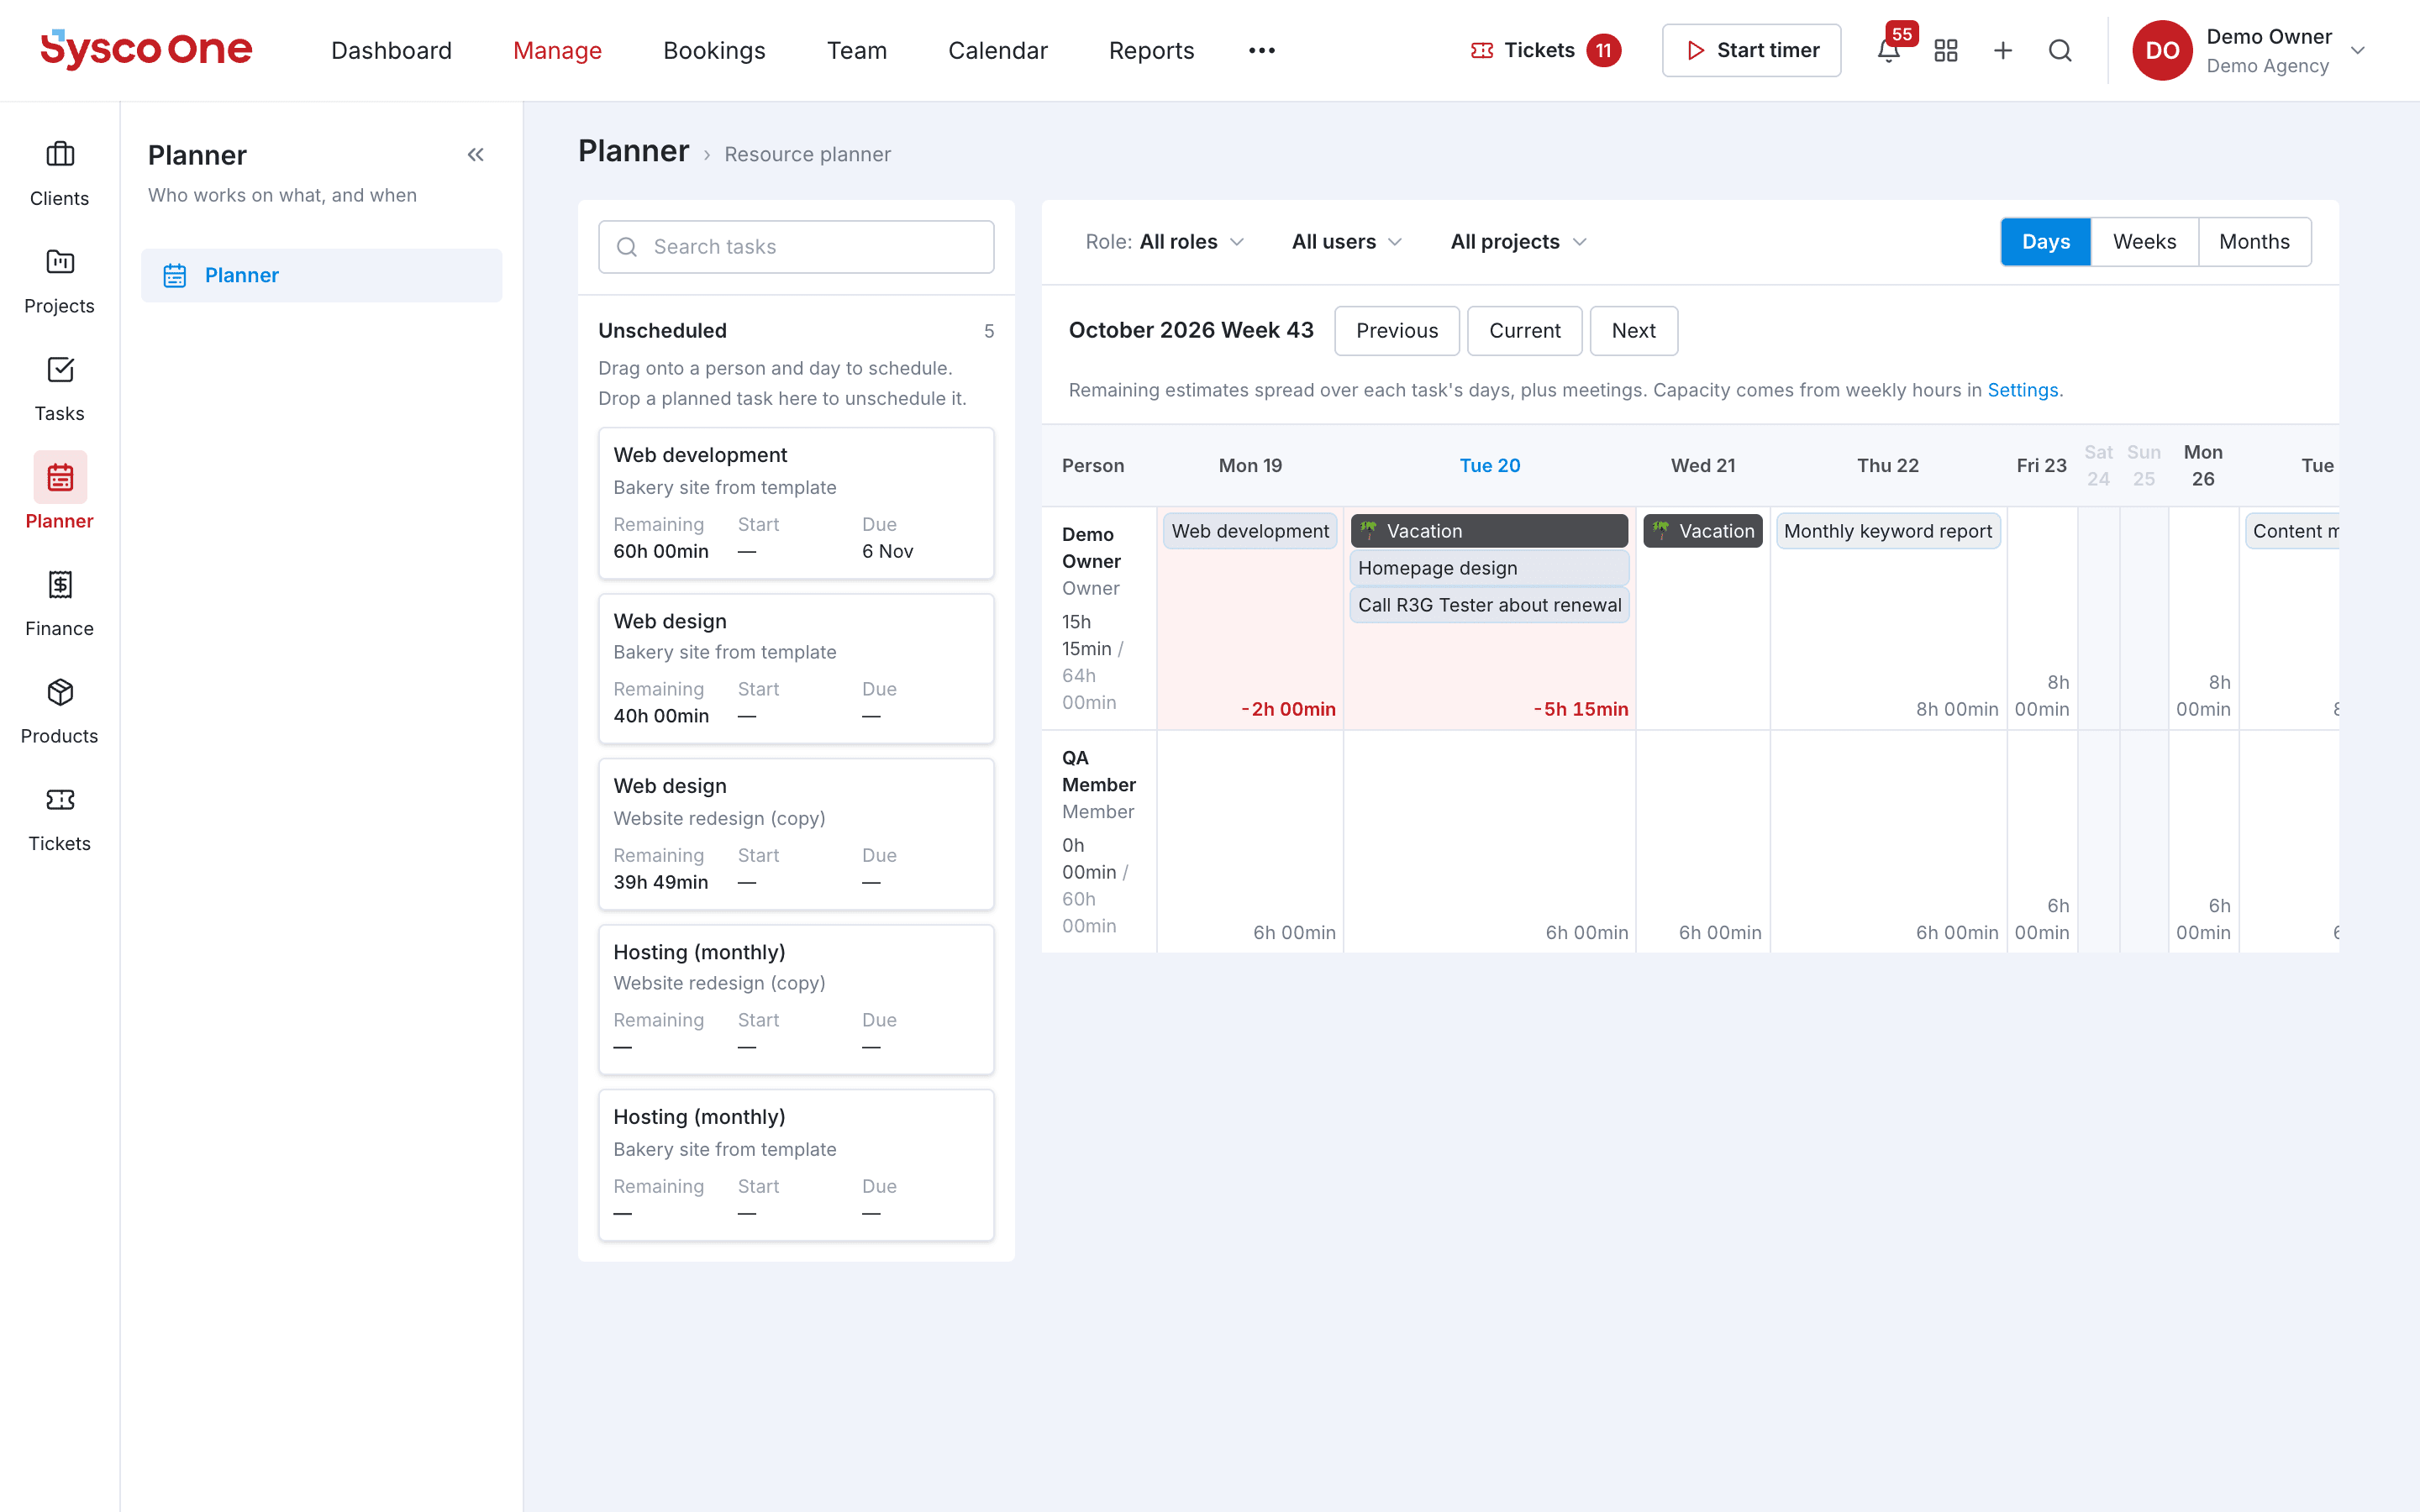Image resolution: width=2420 pixels, height=1512 pixels.
Task: Expand the All users dropdown
Action: [x=1347, y=242]
